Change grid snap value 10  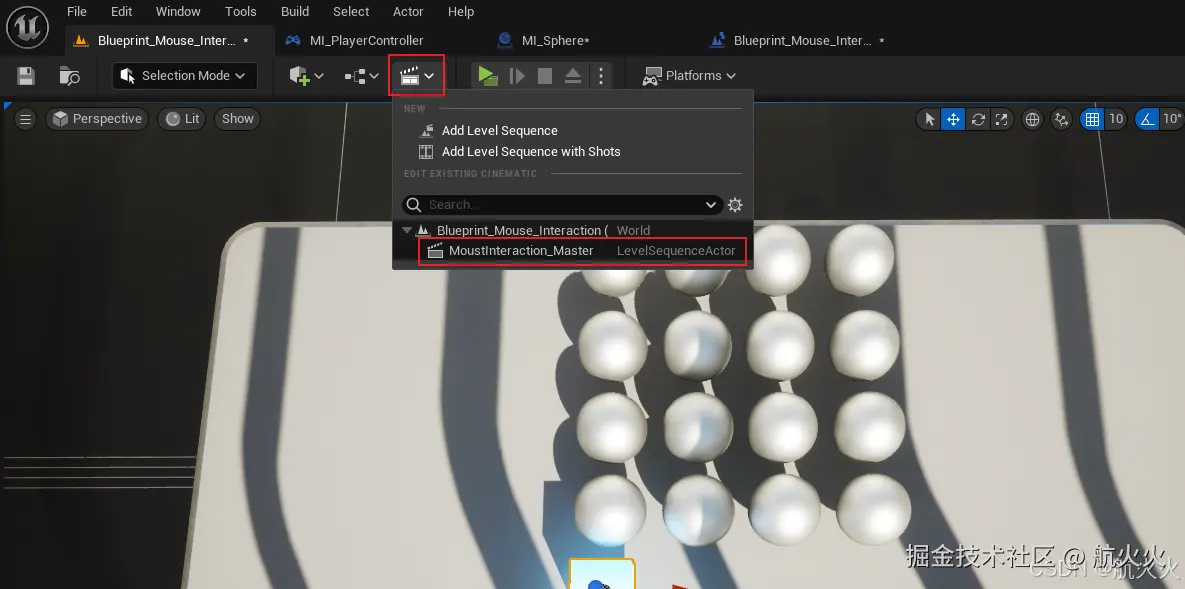click(1116, 119)
